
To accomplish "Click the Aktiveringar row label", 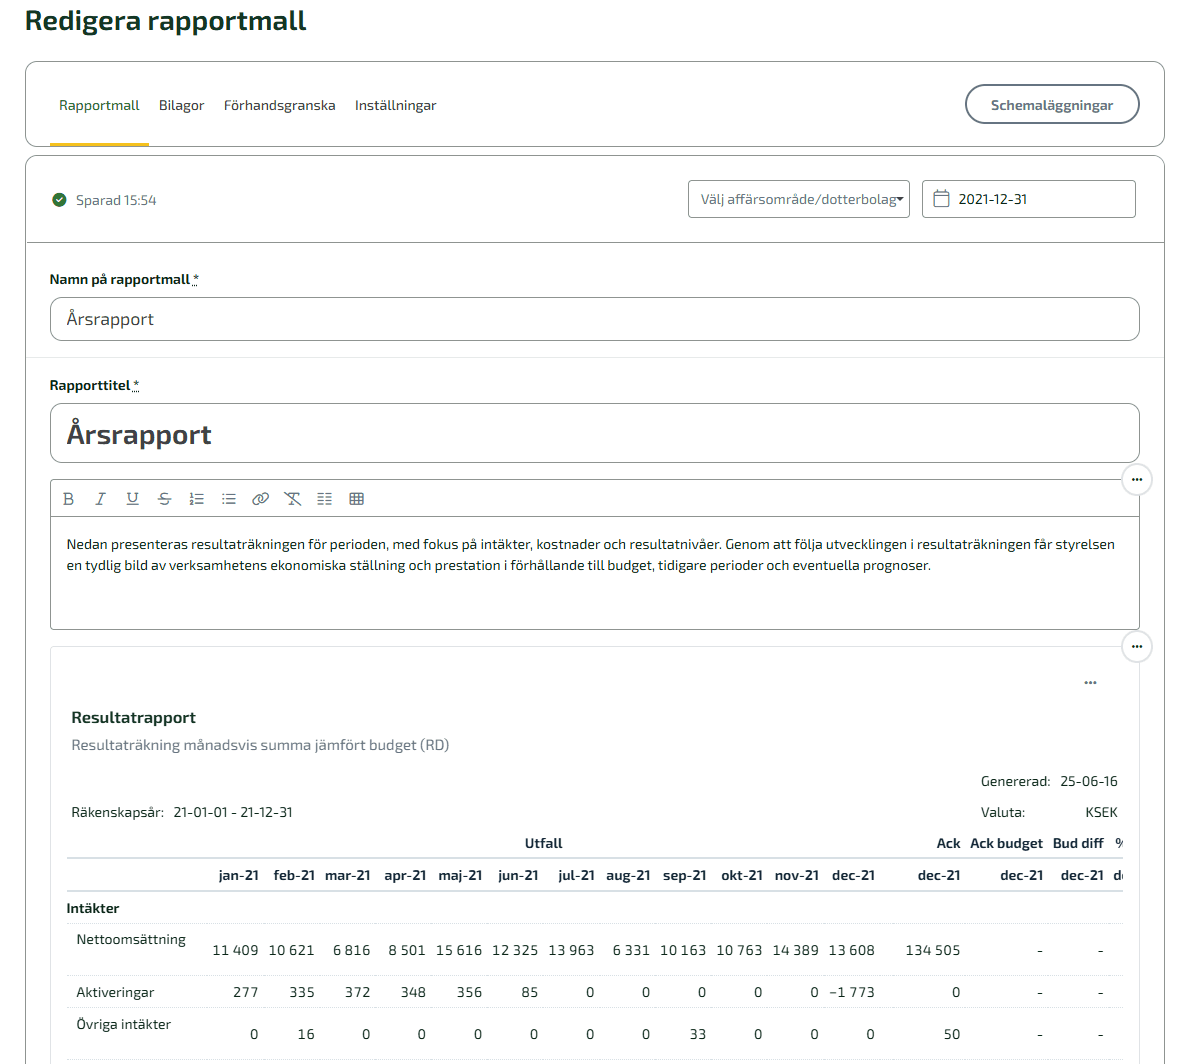I will click(115, 992).
